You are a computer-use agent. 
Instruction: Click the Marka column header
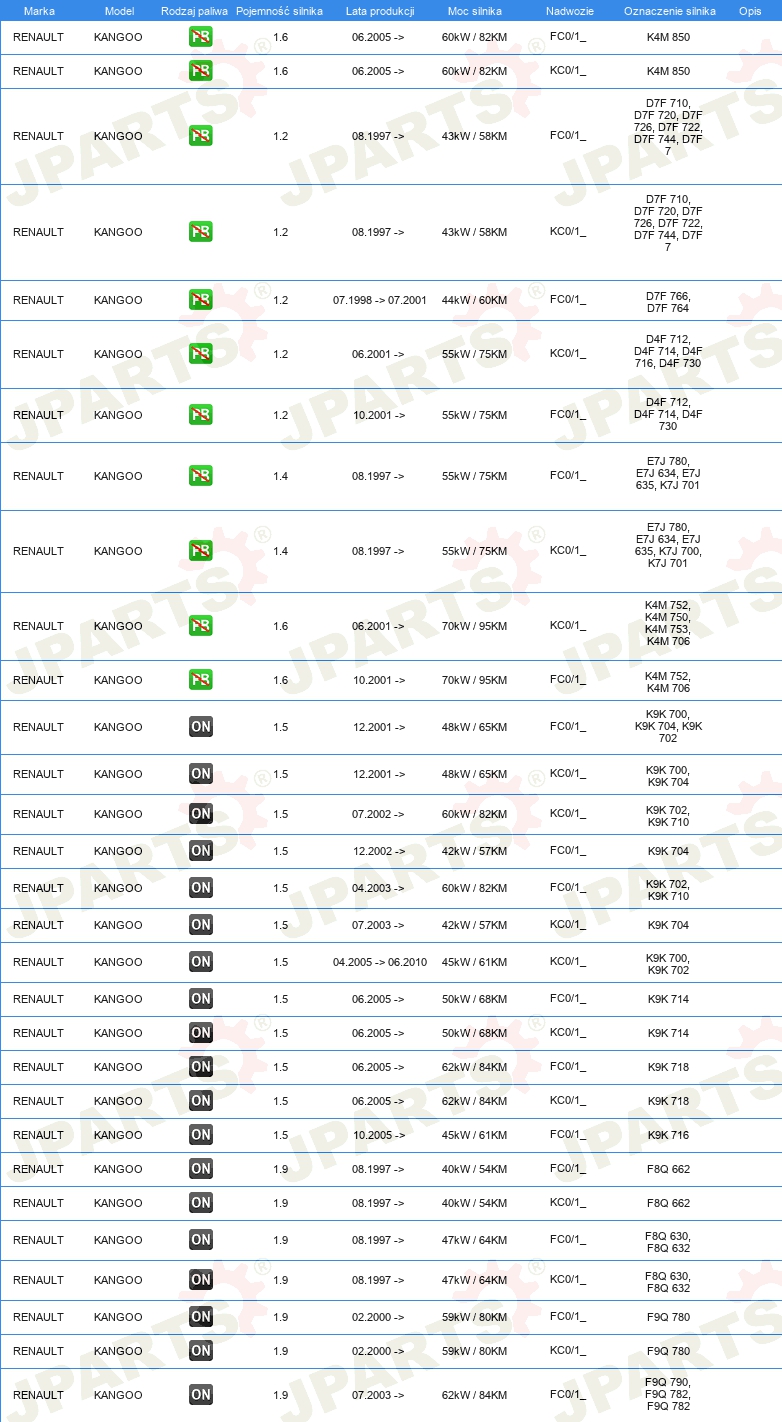point(39,11)
